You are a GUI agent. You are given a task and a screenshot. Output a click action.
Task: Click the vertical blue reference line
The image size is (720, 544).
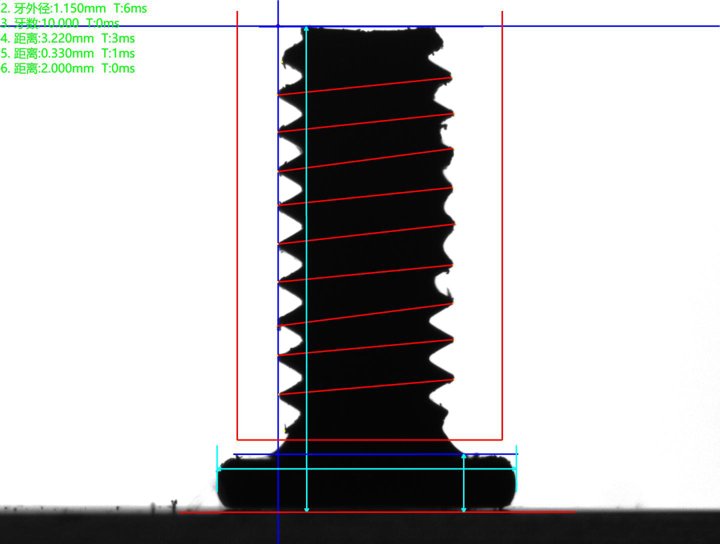[x=278, y=250]
